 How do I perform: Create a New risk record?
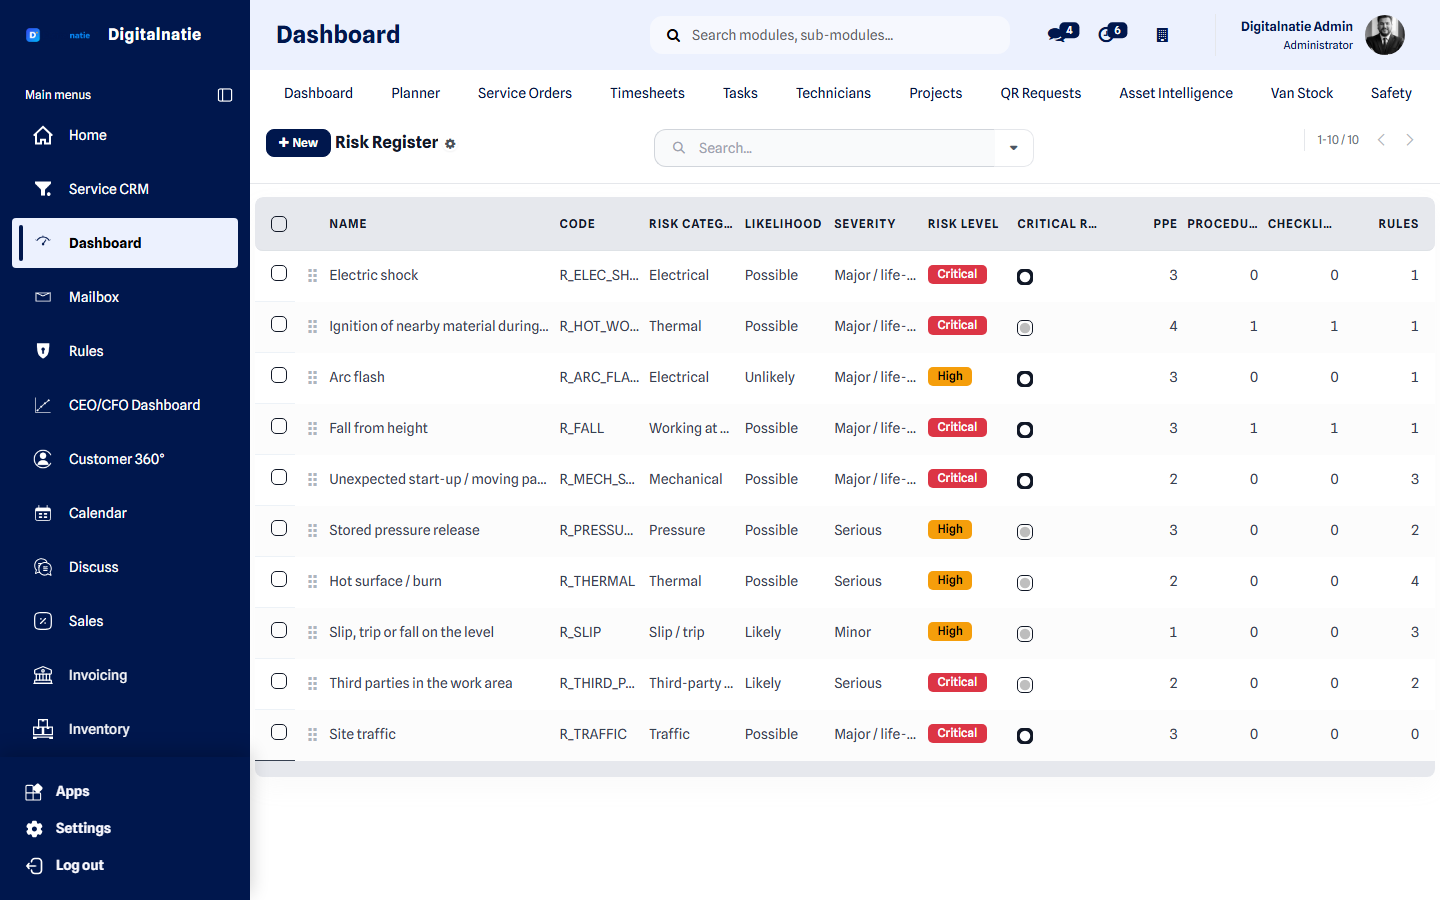[x=298, y=143]
